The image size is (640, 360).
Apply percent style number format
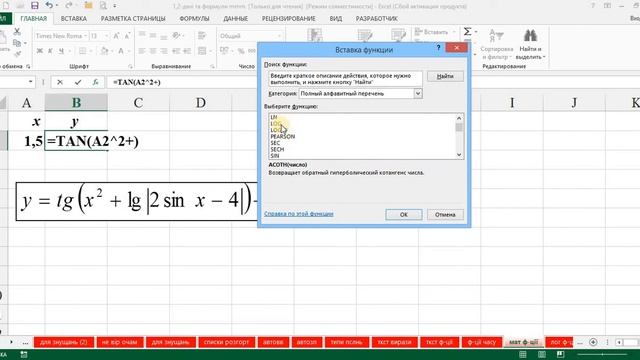[241, 51]
